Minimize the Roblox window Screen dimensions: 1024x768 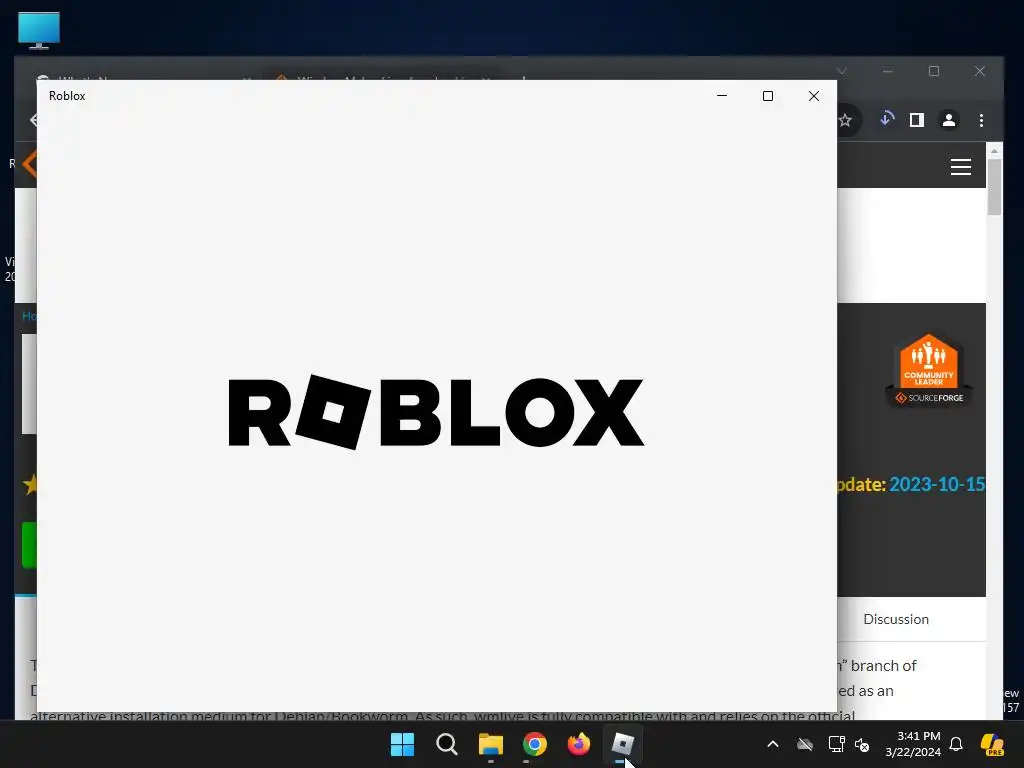(x=722, y=95)
